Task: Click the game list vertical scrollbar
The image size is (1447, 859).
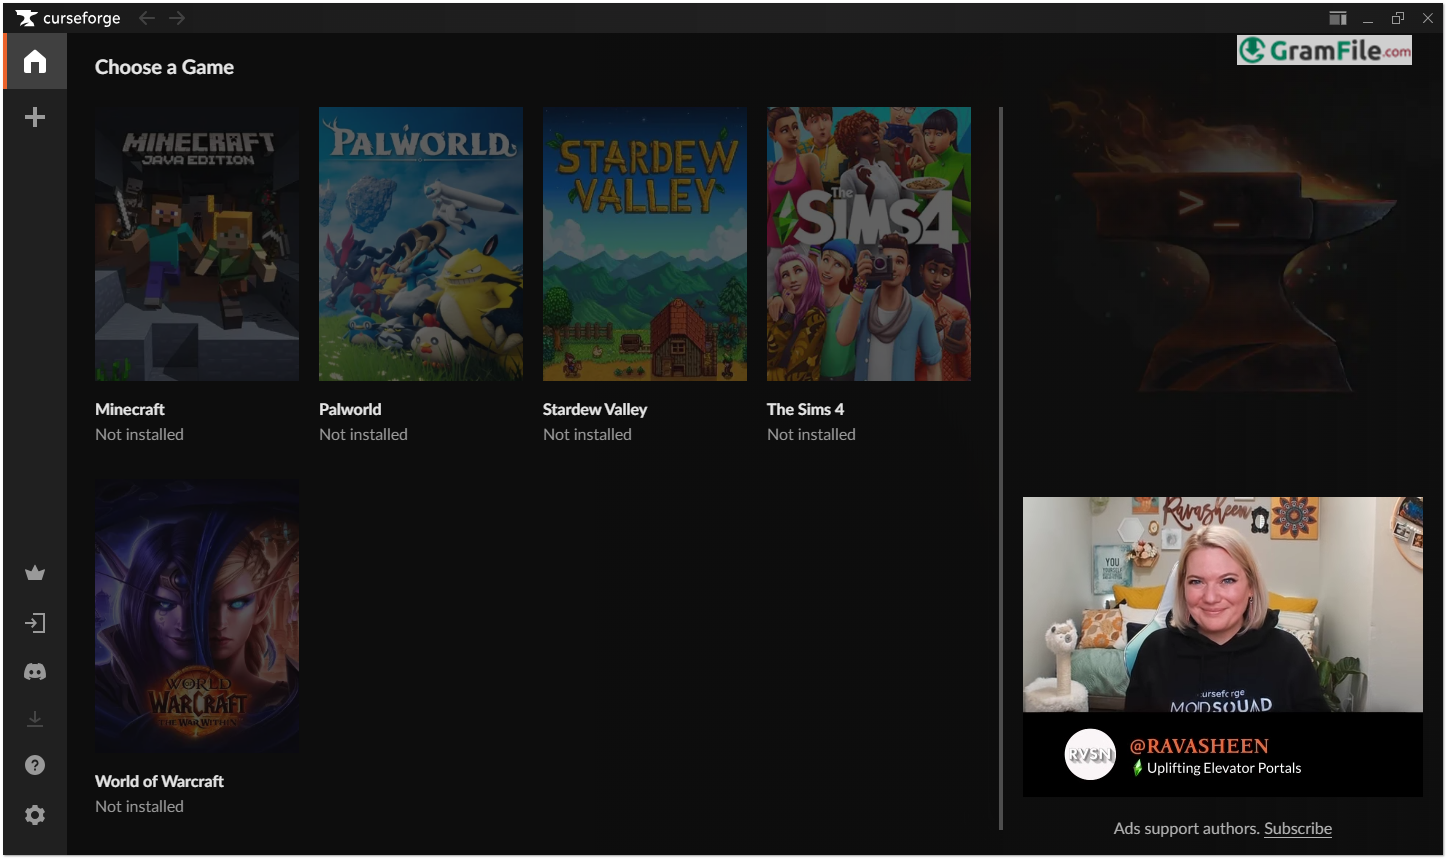Action: pos(1001,468)
